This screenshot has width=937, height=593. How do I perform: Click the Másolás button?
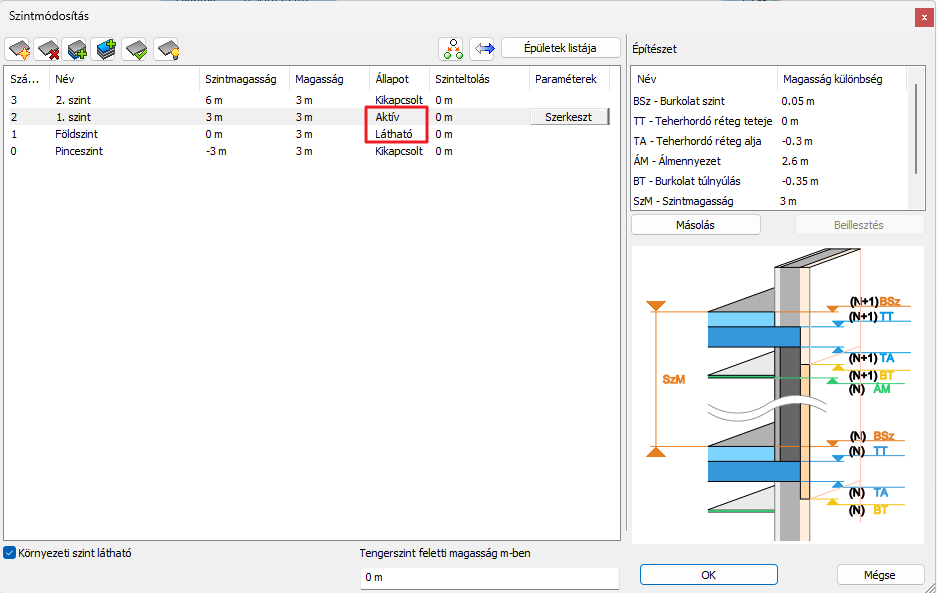pyautogui.click(x=696, y=225)
